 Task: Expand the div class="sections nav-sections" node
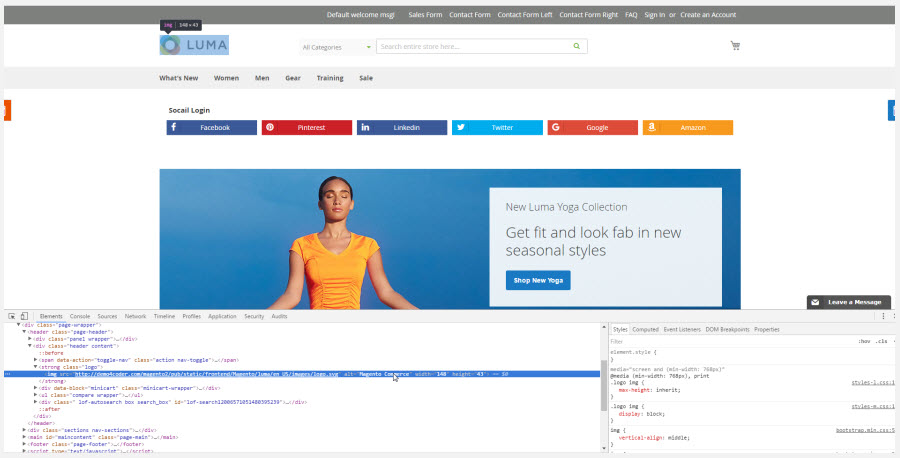24,430
